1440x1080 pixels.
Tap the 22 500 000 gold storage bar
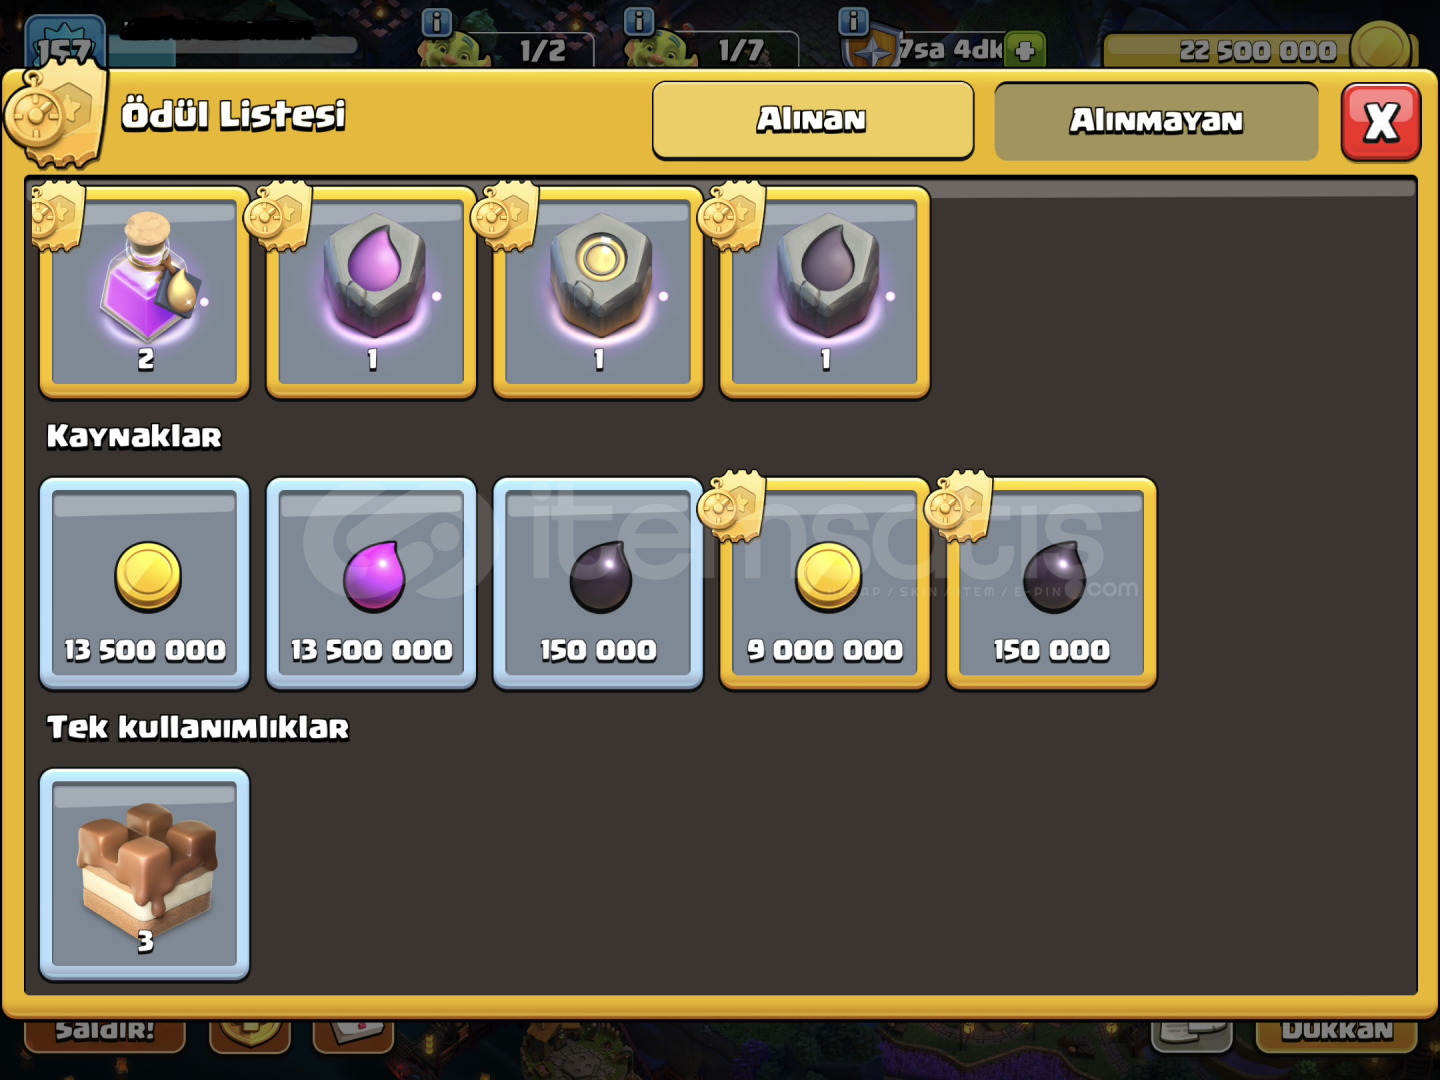pos(1257,50)
